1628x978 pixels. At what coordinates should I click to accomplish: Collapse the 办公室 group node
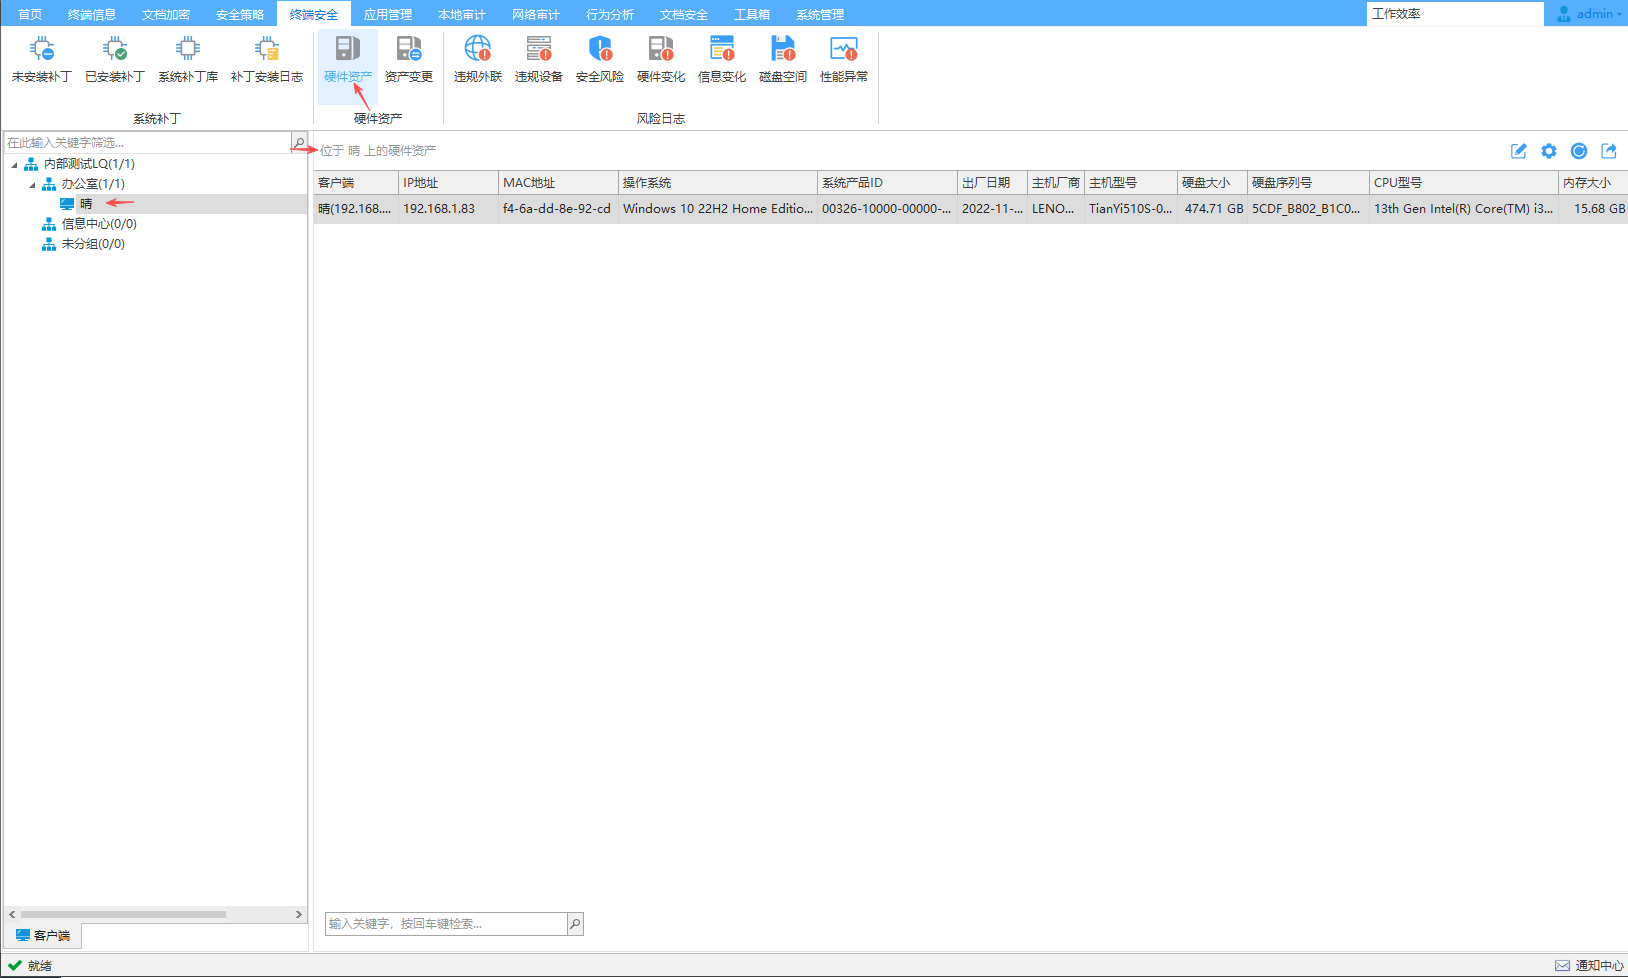32,185
